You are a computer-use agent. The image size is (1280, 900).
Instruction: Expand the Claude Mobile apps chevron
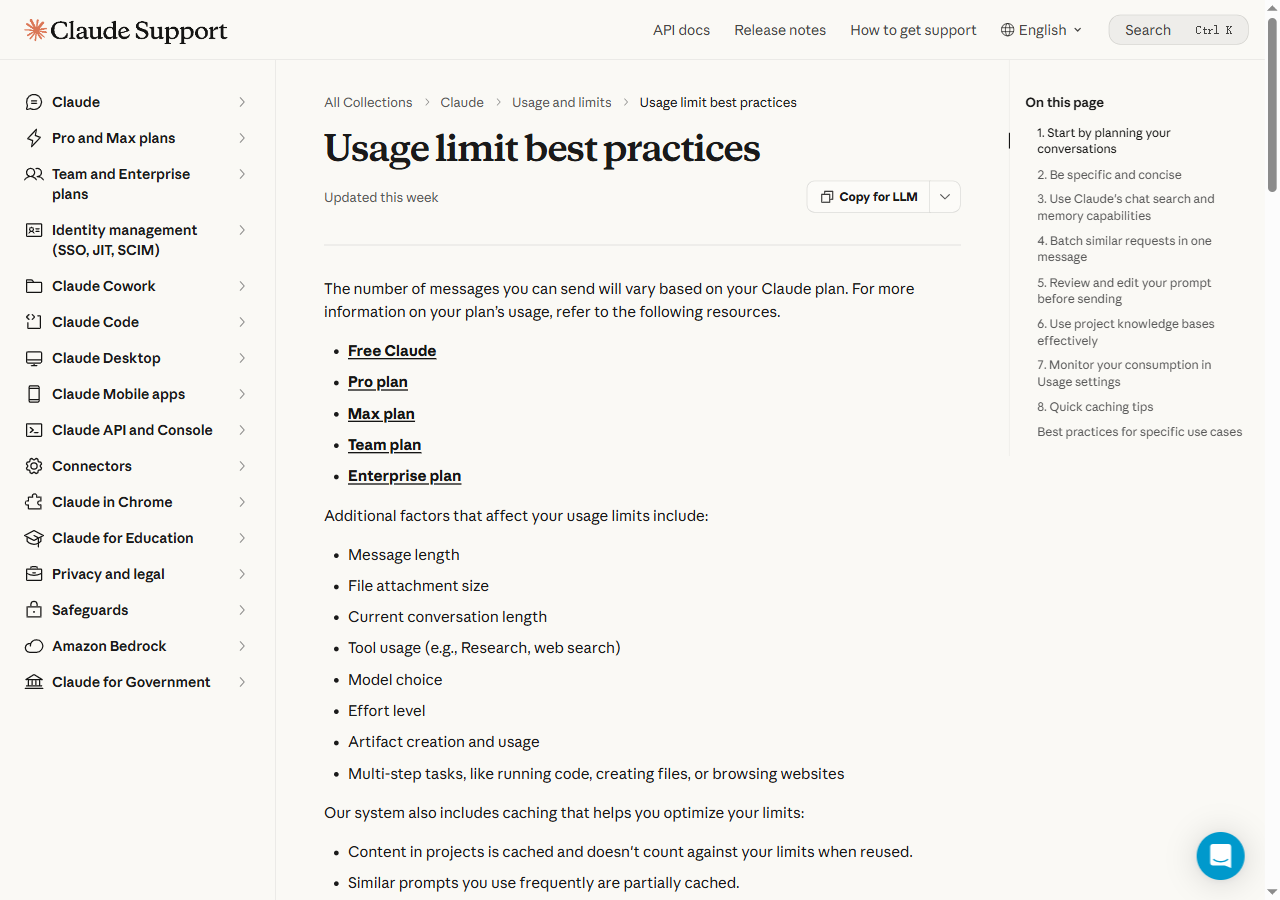click(242, 394)
